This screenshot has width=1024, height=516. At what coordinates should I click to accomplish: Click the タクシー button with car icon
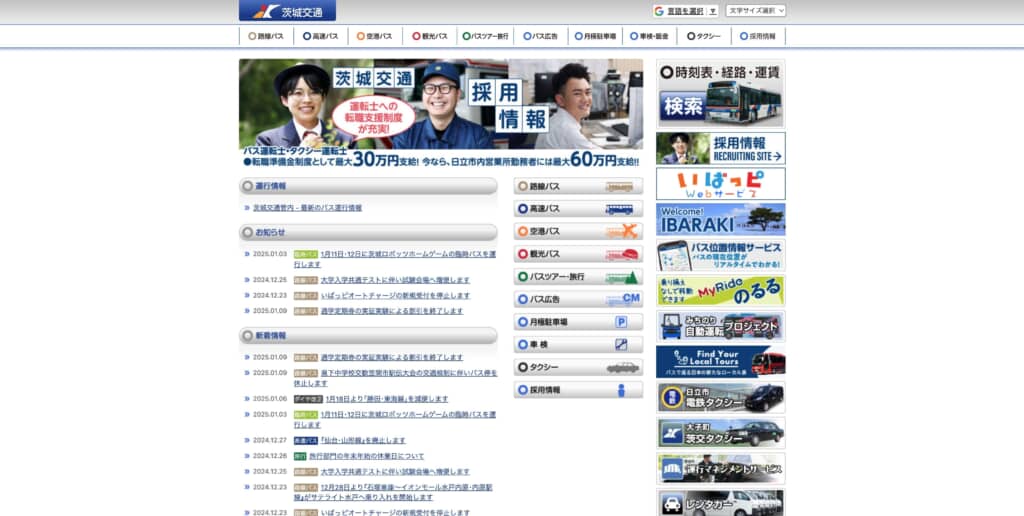point(578,367)
